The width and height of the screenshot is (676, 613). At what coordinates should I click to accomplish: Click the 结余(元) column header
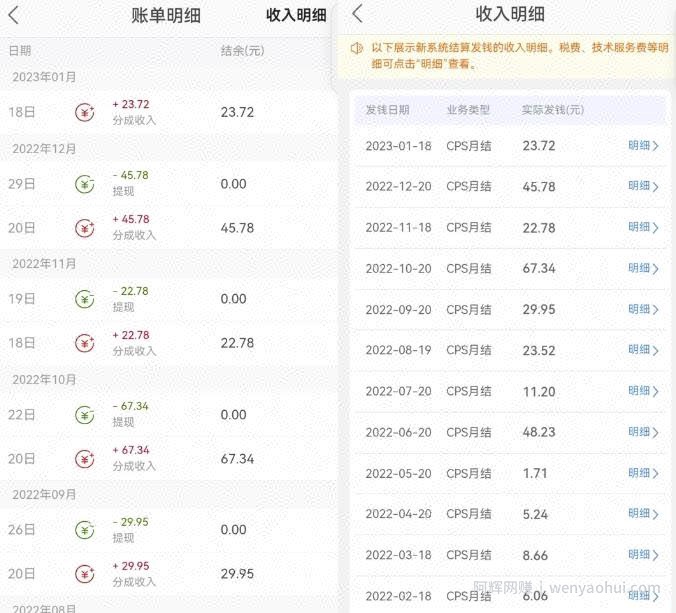(242, 51)
